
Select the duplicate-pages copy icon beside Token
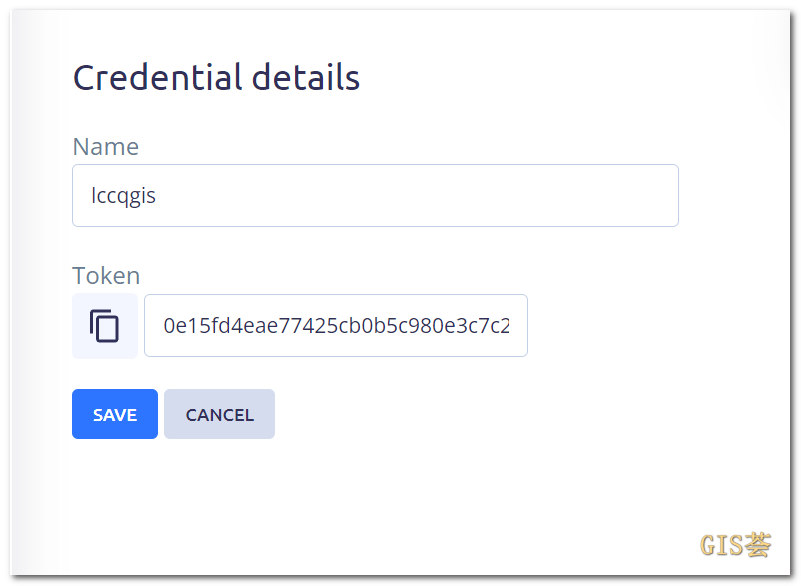104,325
